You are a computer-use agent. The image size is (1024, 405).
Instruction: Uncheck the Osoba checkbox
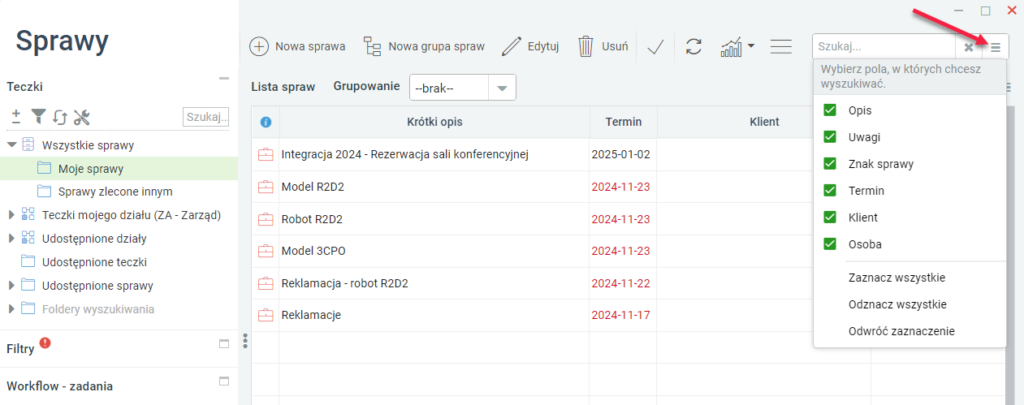point(830,244)
